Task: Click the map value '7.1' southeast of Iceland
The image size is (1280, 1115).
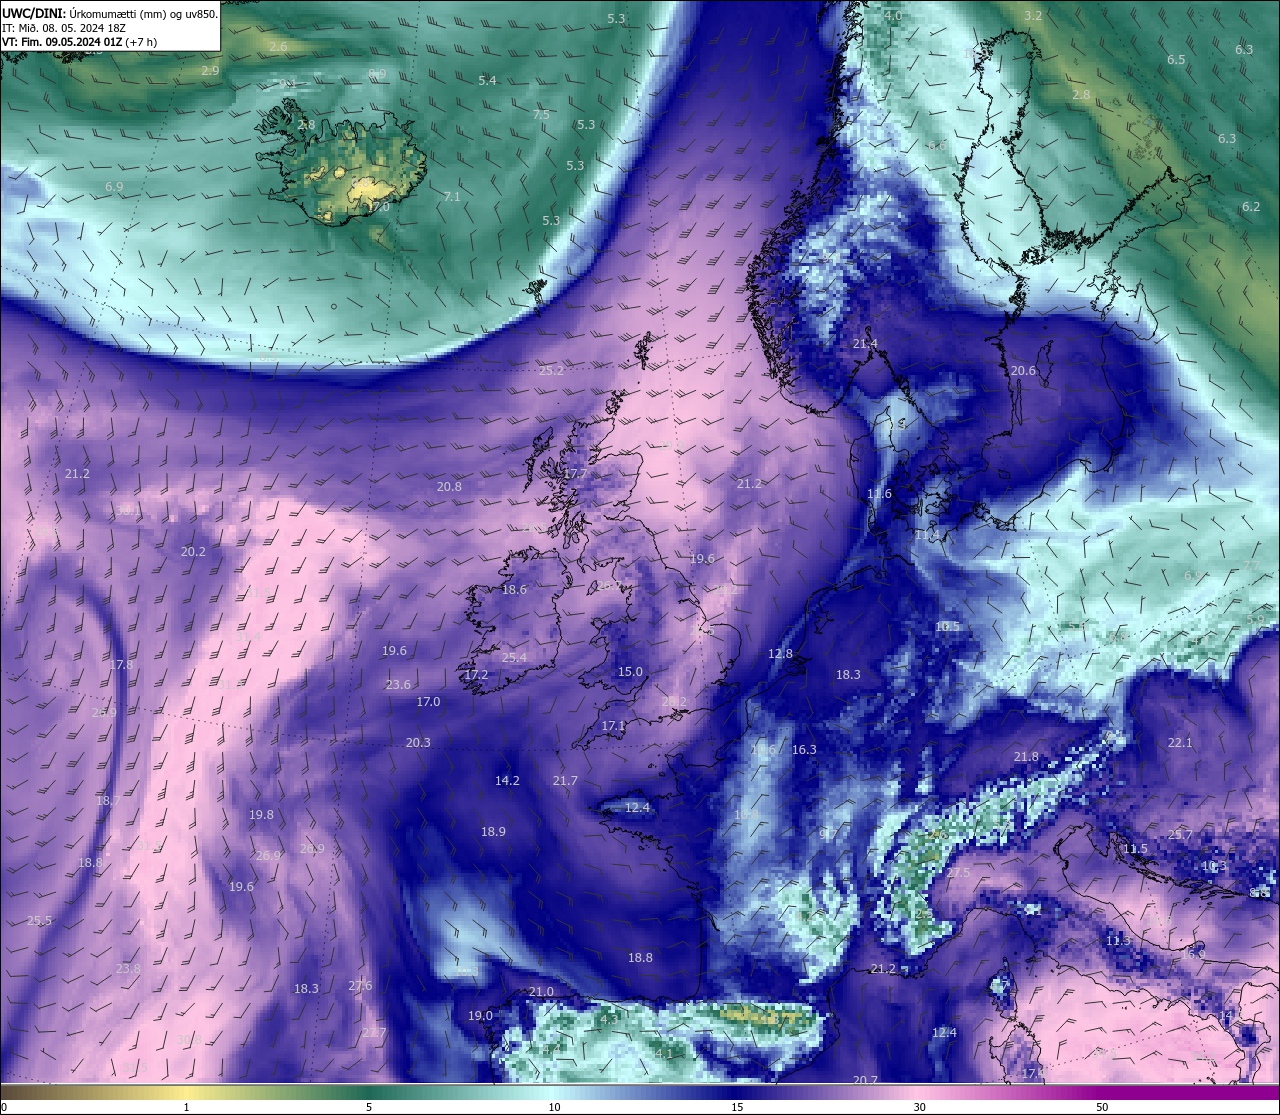Action: 452,197
